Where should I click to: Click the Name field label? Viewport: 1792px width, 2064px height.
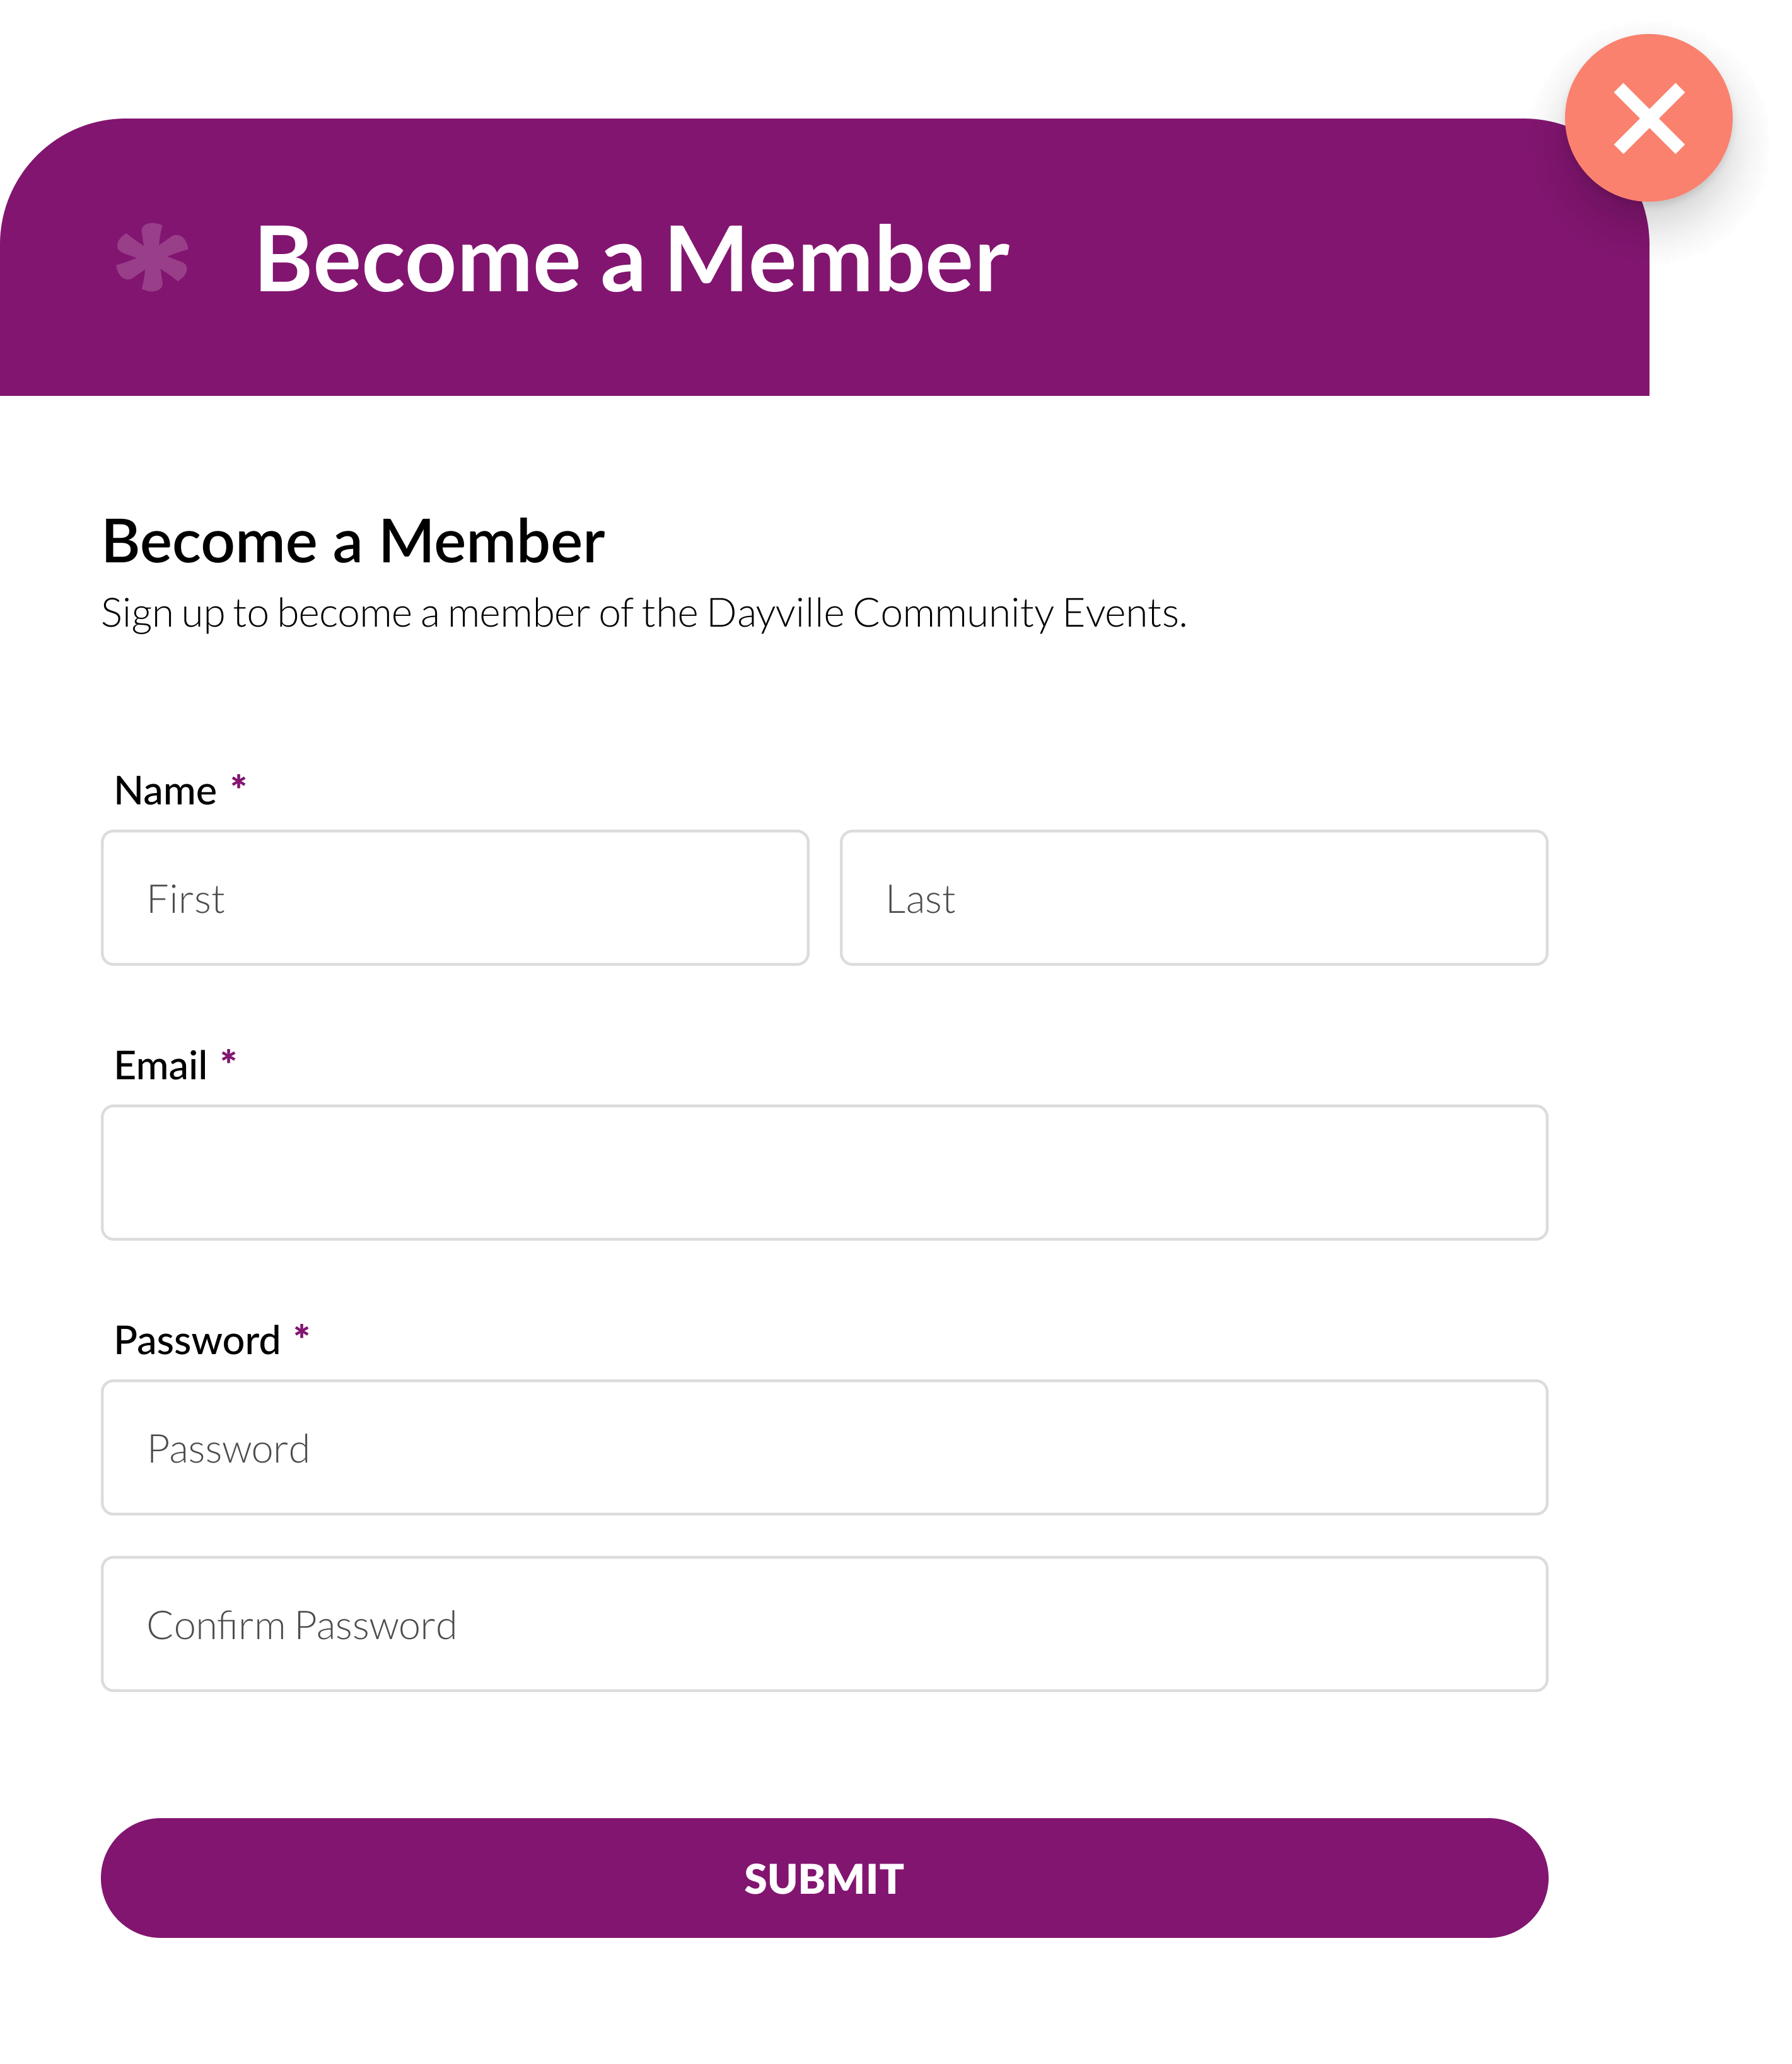165,791
